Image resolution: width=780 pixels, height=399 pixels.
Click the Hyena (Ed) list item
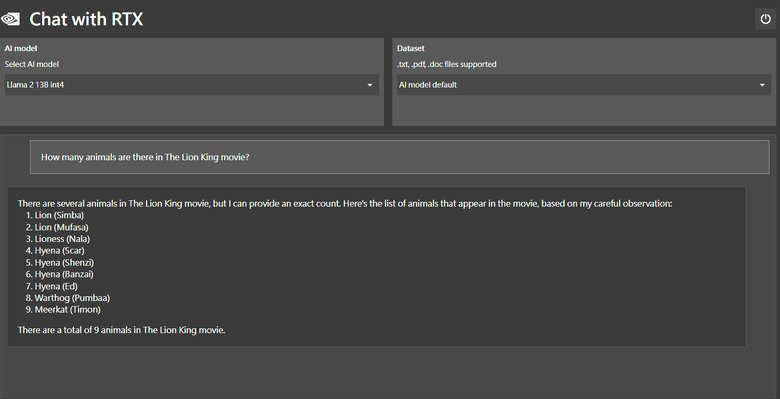coord(52,286)
